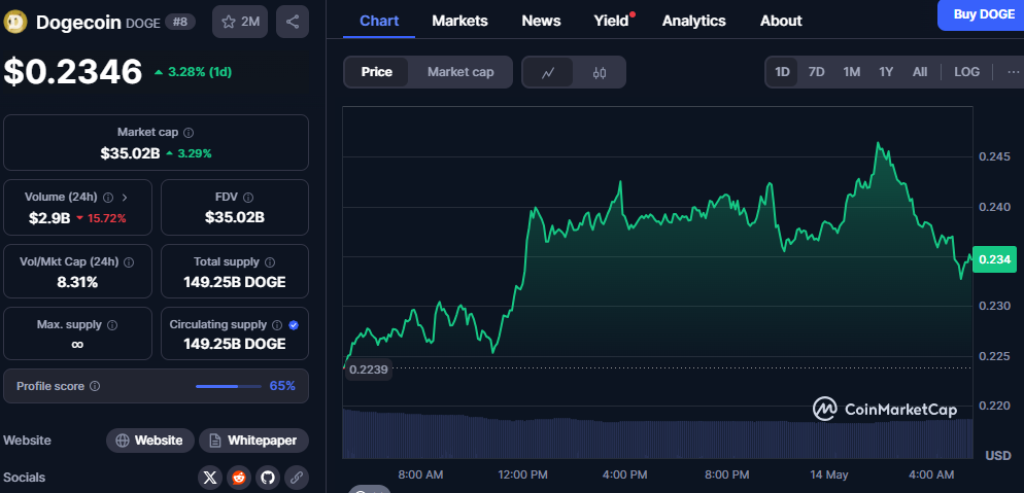Open the more options ellipsis on chart toolbar
The image size is (1024, 493).
(x=1013, y=72)
